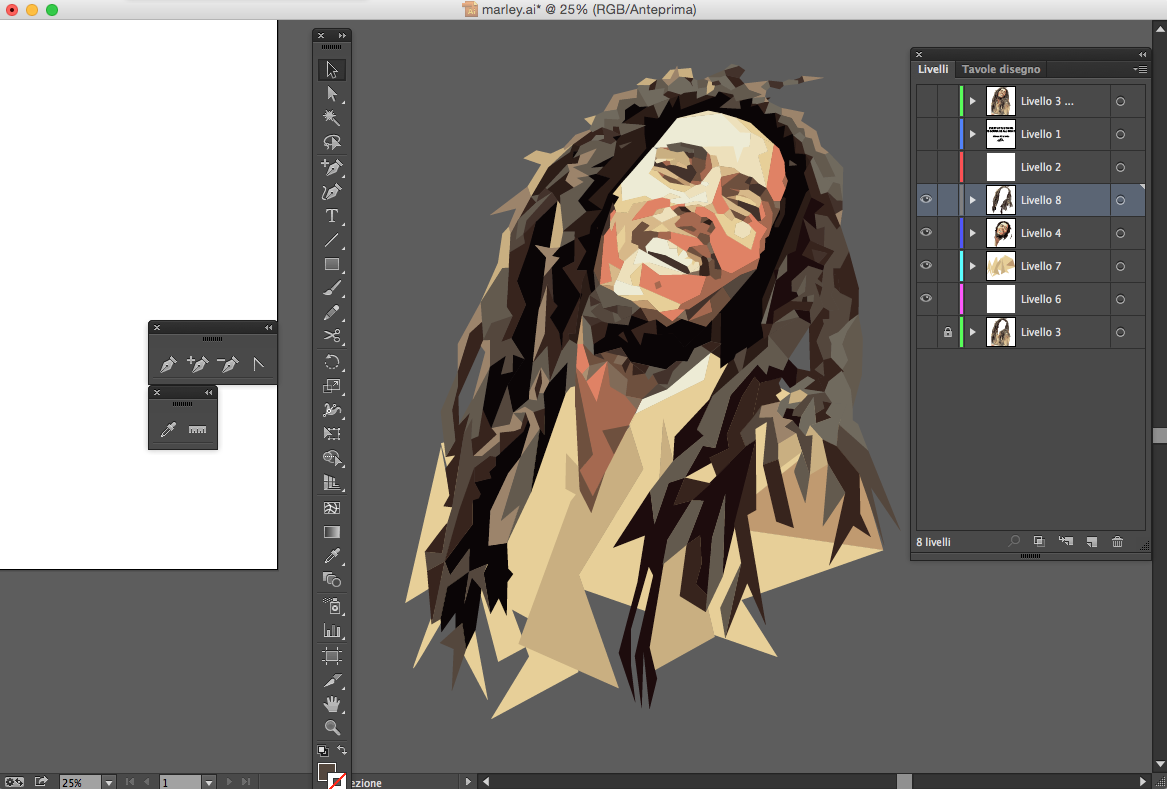Reset to default fill and stroke
This screenshot has width=1167, height=789.
click(323, 750)
